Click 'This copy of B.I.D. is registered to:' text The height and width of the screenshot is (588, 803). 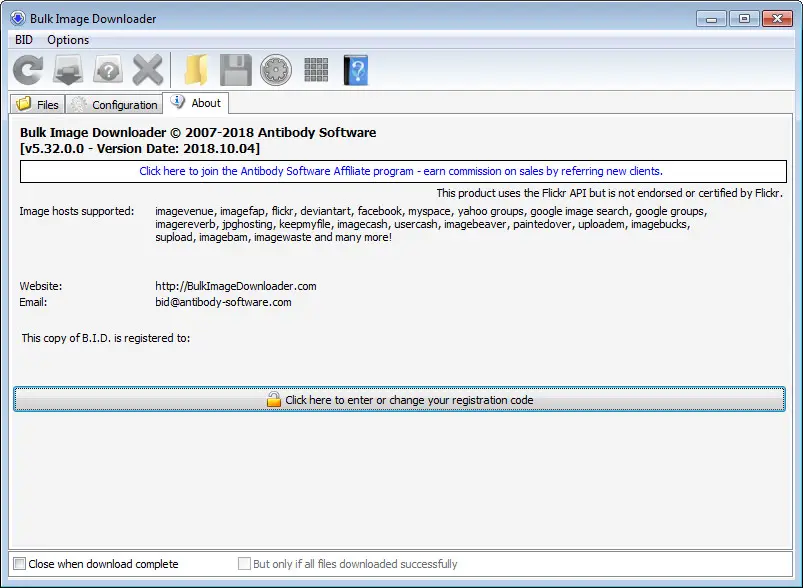click(x=106, y=338)
